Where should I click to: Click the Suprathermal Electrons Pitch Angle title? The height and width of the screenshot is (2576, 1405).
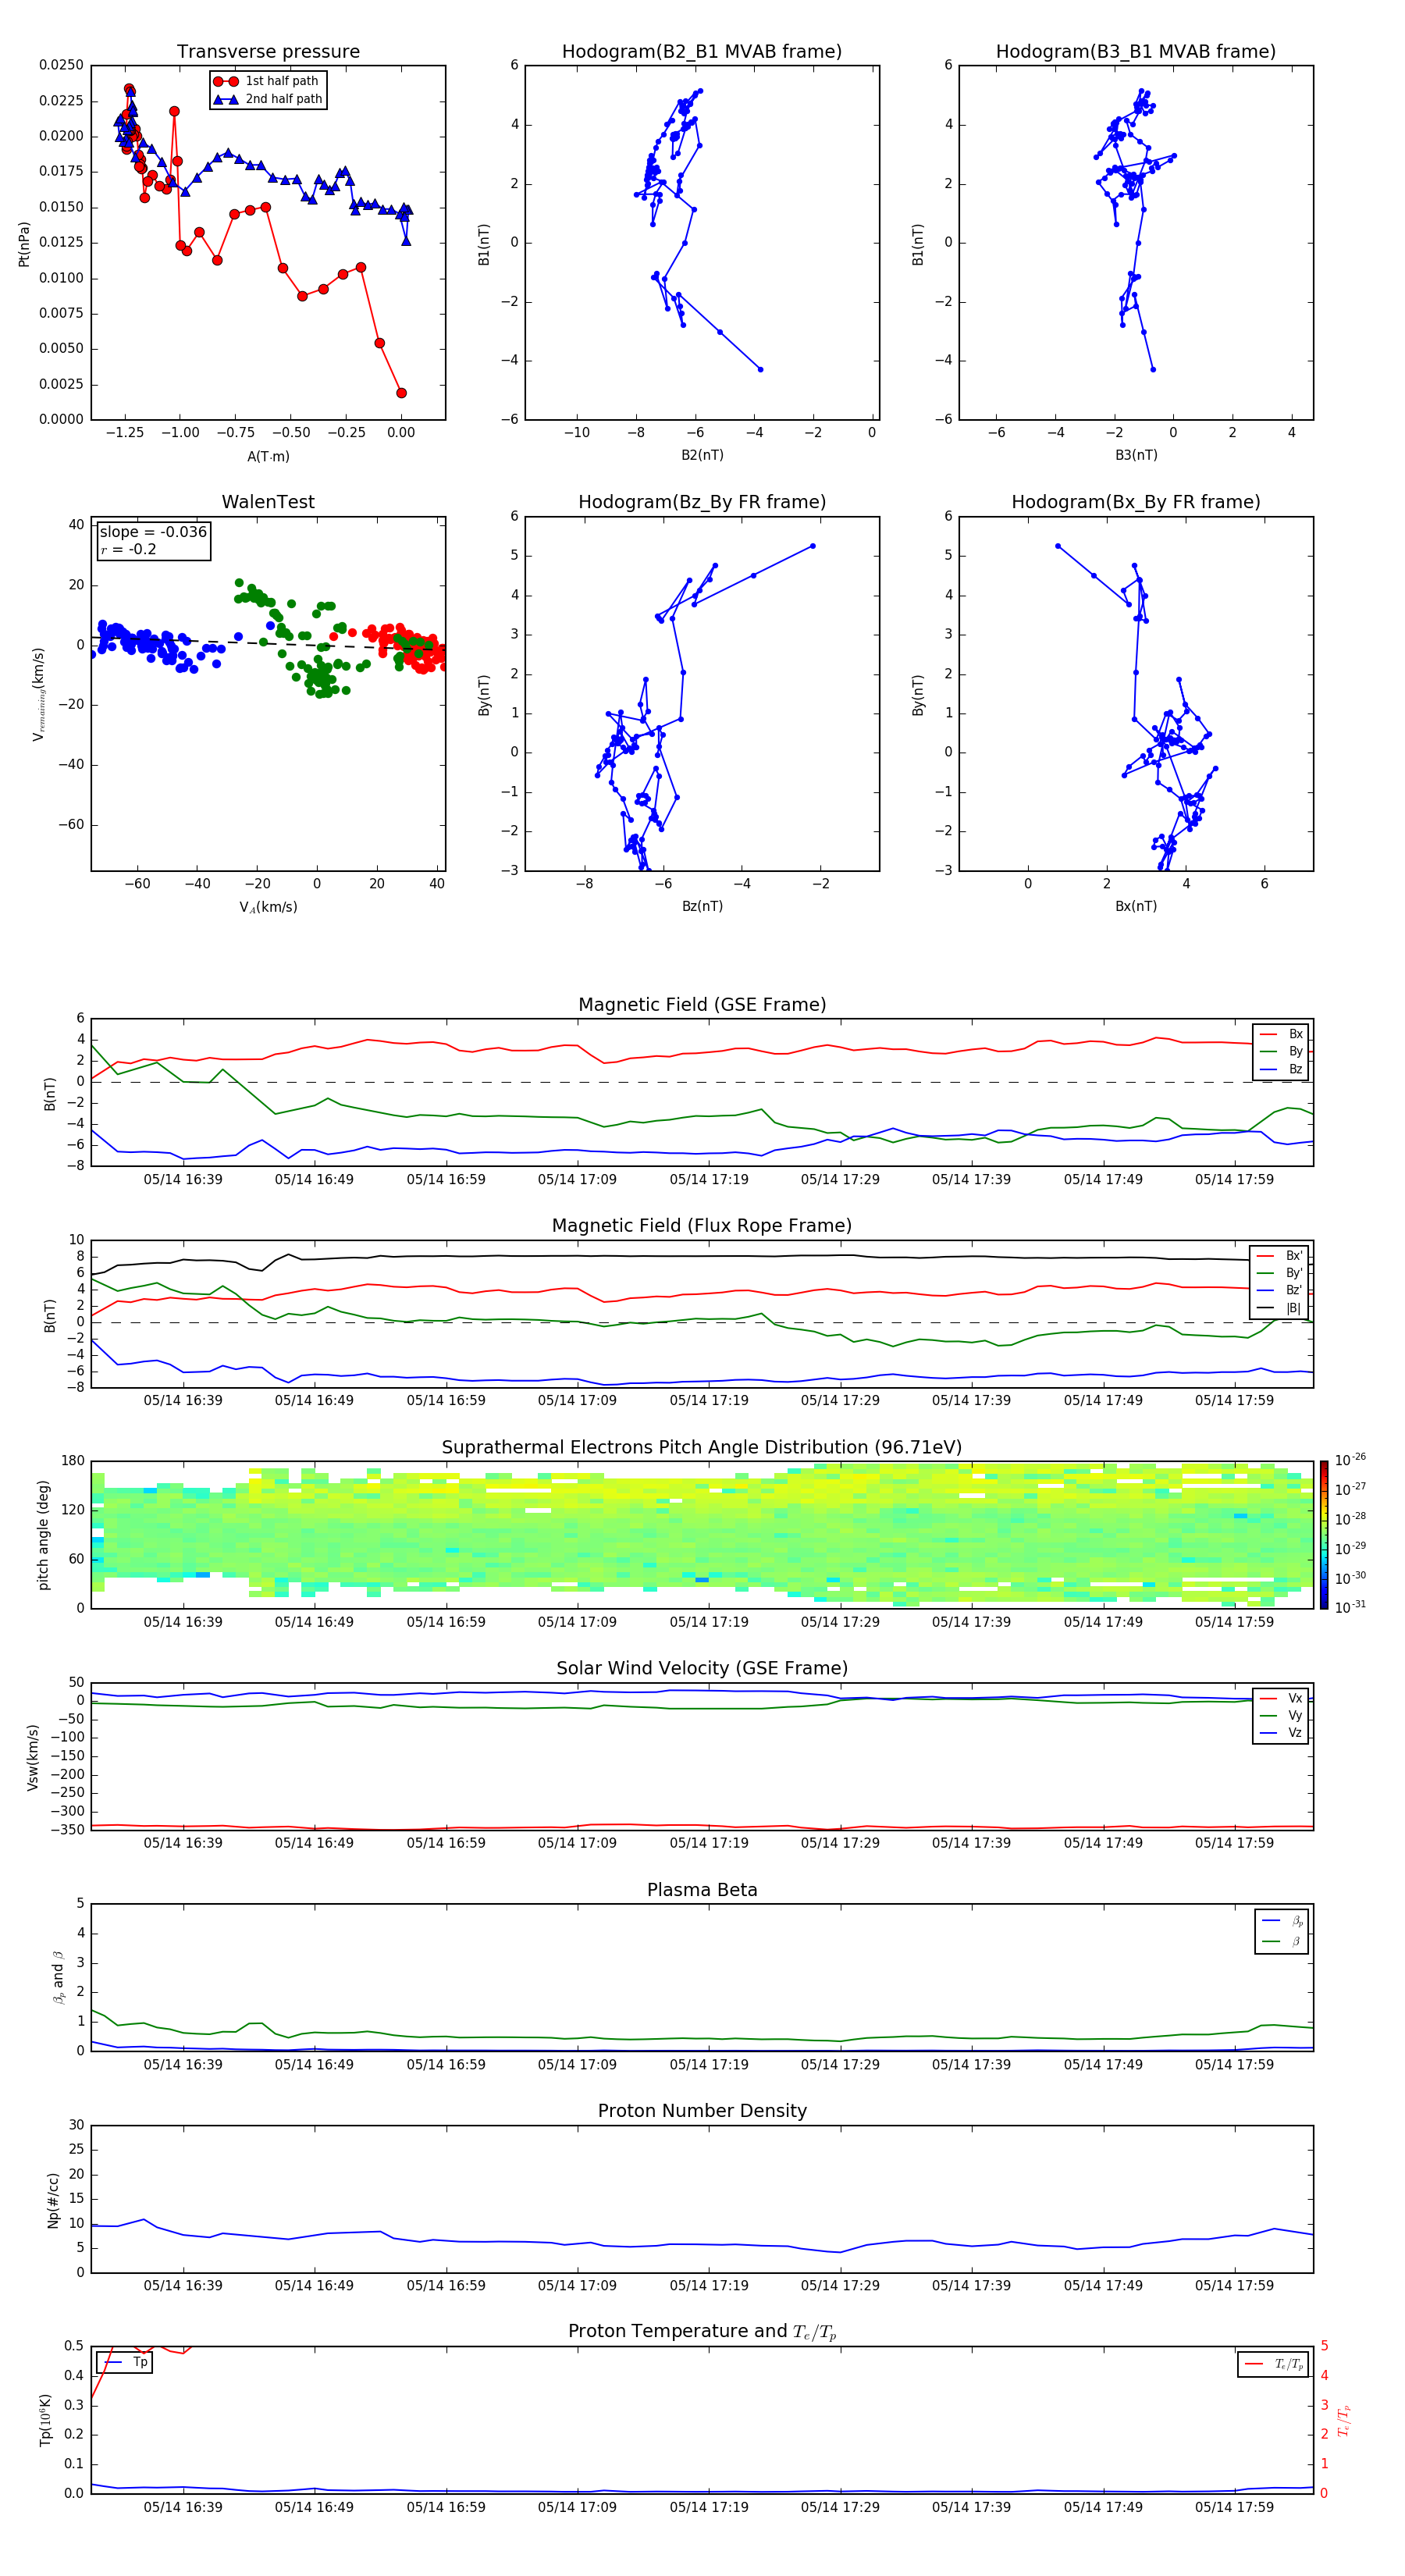(x=702, y=1447)
